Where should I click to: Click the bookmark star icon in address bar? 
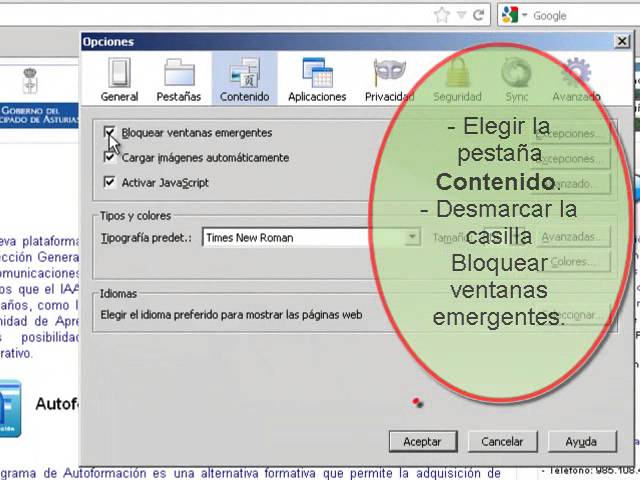[442, 16]
